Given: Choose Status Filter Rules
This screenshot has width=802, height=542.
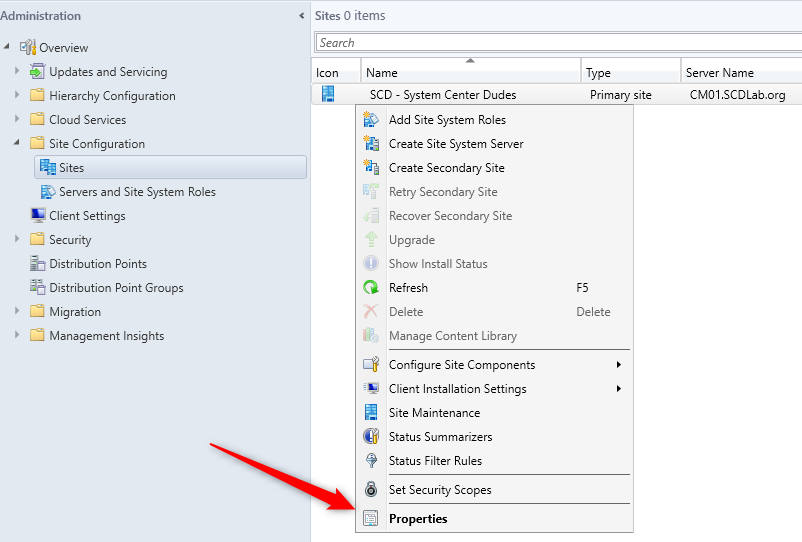Looking at the screenshot, I should pos(494,461).
